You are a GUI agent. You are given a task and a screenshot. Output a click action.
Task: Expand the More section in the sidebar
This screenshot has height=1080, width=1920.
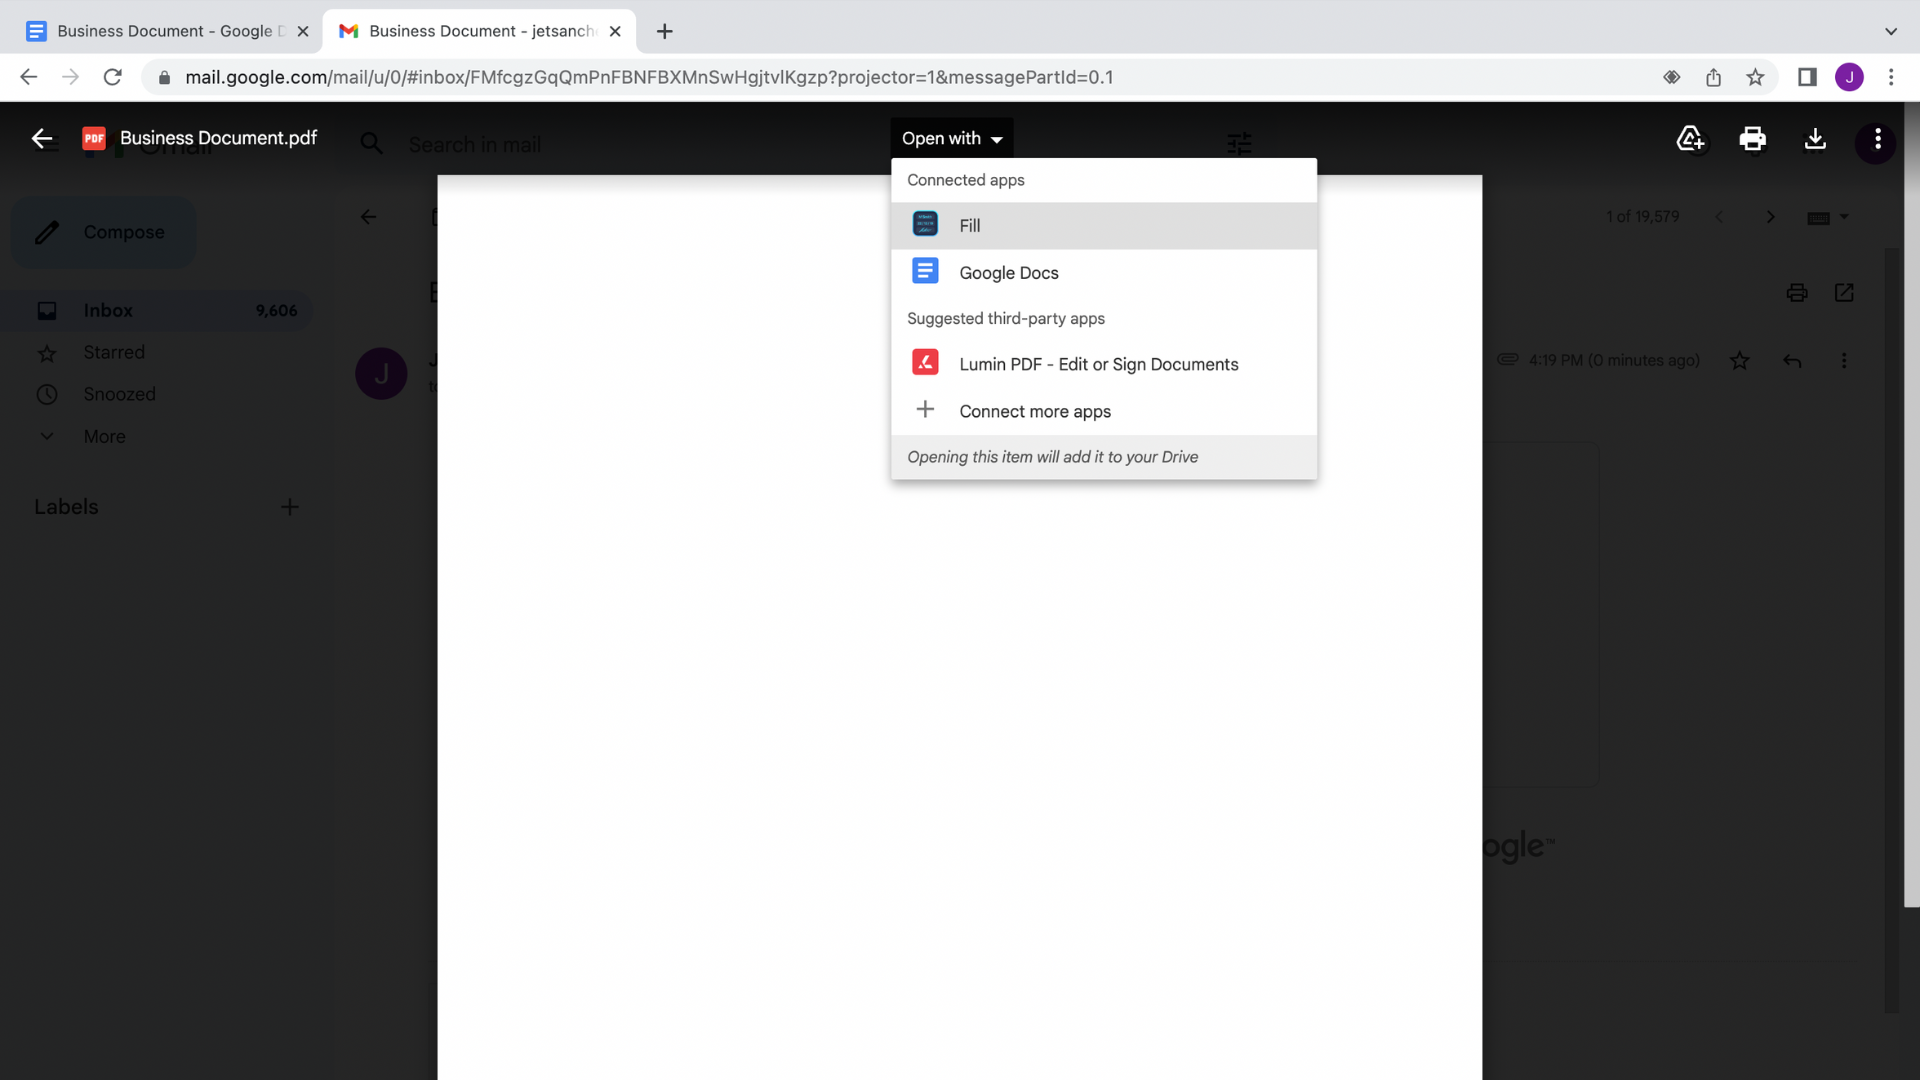point(104,436)
